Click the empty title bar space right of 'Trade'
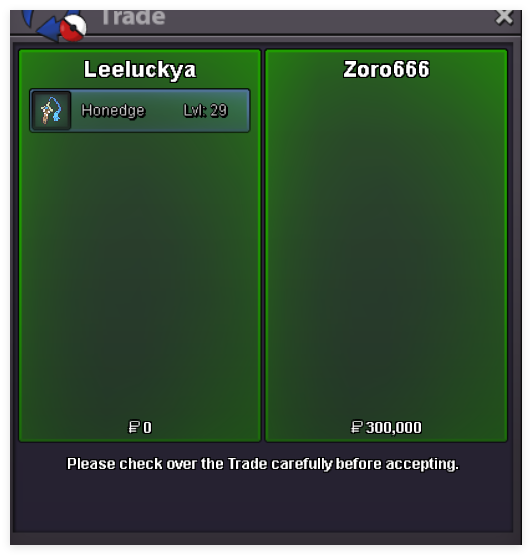Viewport: 532px width, 555px height. click(329, 21)
